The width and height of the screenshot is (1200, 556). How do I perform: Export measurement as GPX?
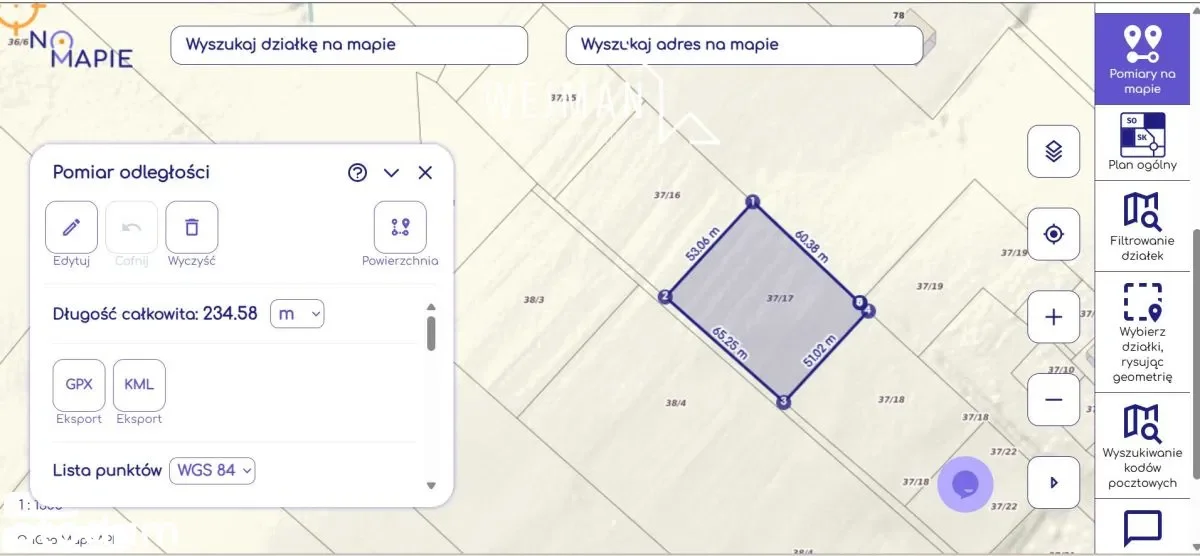pos(79,385)
